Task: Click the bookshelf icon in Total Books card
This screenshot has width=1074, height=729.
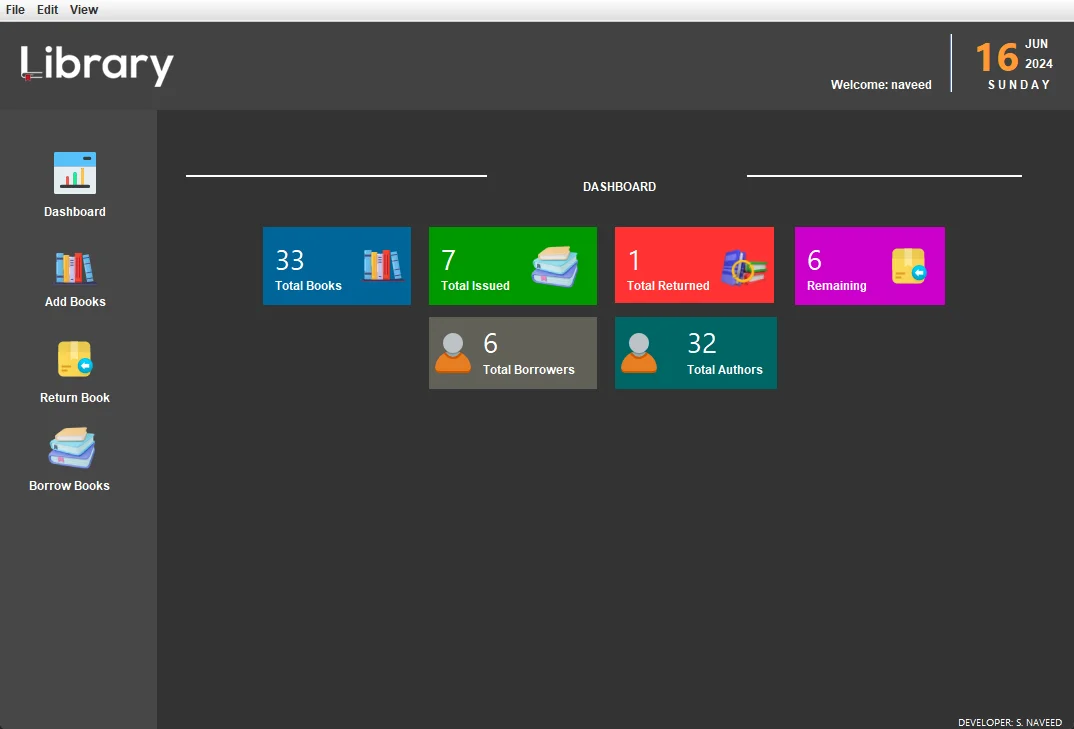Action: click(x=382, y=265)
